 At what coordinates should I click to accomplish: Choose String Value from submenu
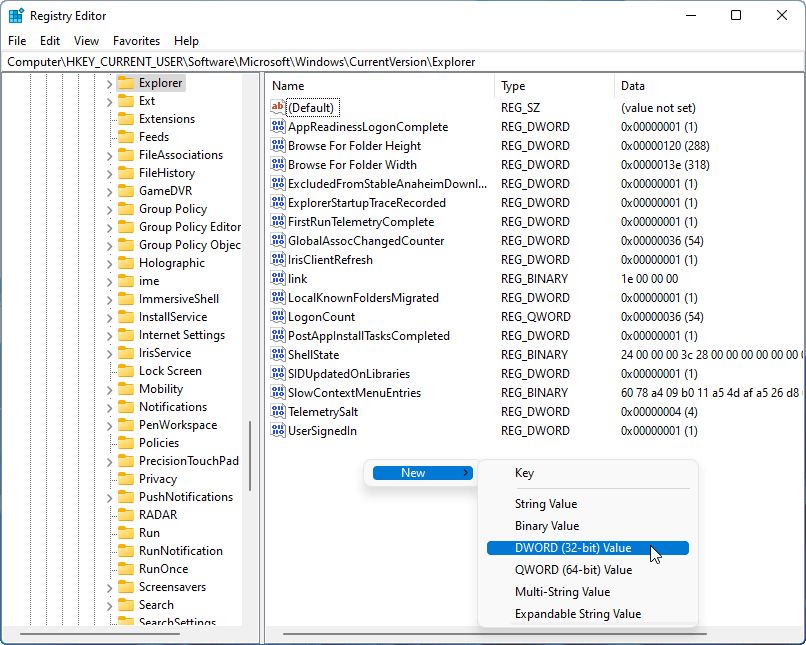pos(588,504)
